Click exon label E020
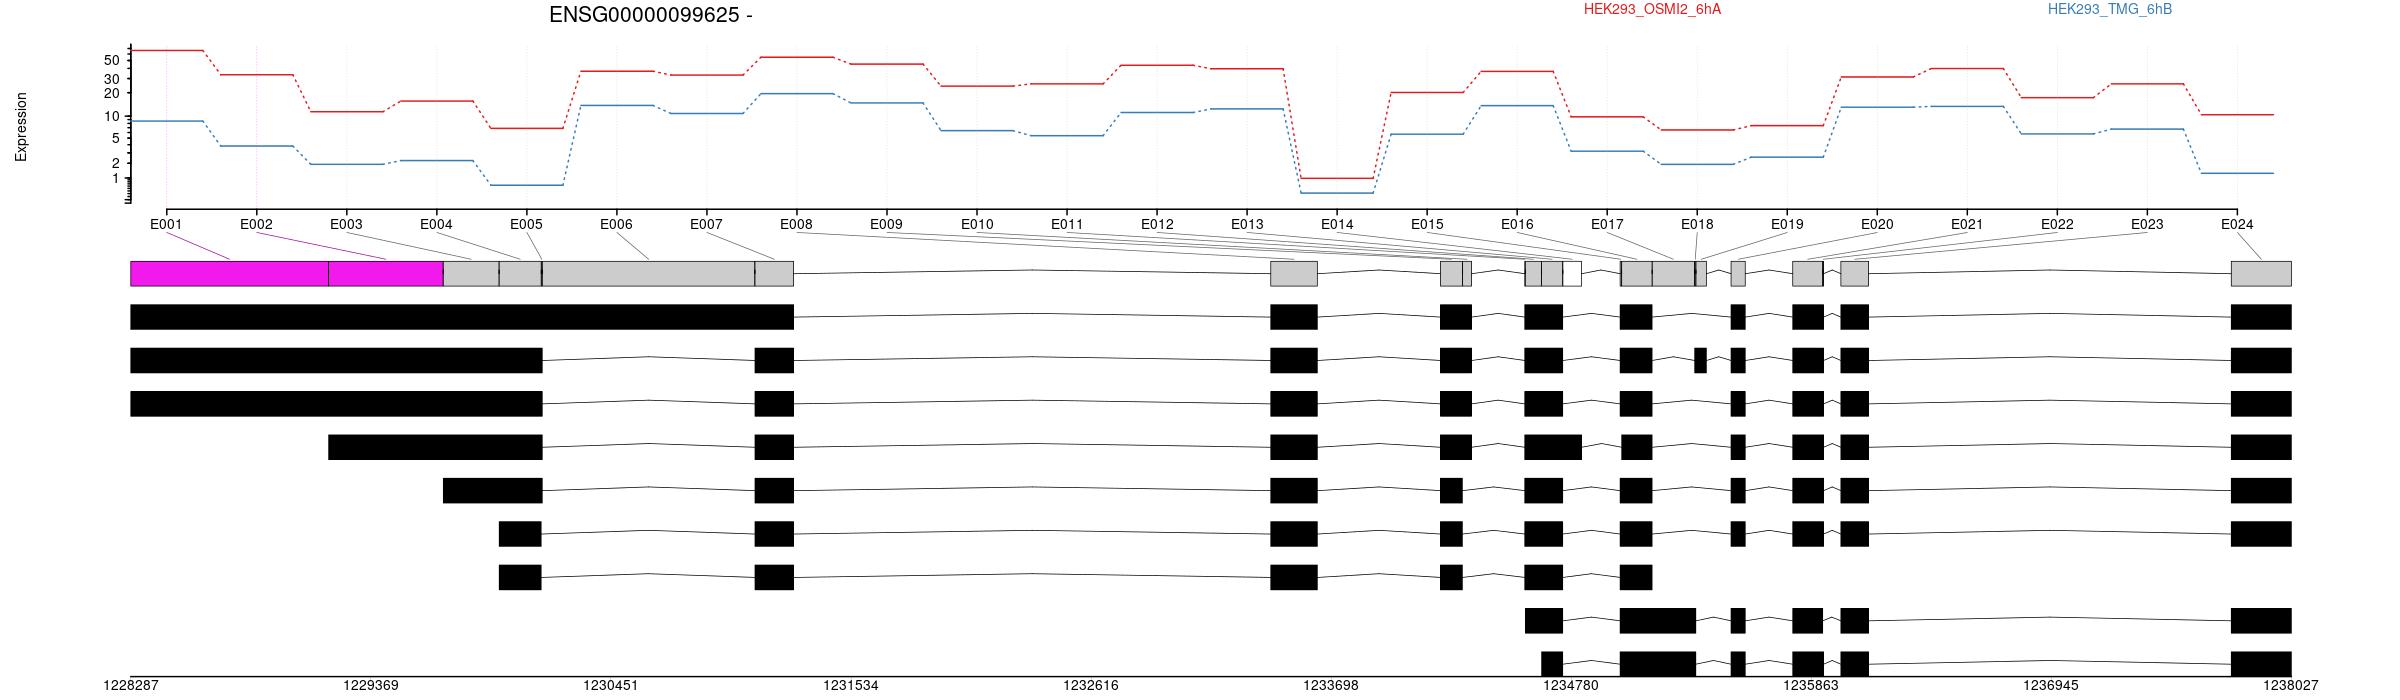2400x700 pixels. coord(1877,224)
